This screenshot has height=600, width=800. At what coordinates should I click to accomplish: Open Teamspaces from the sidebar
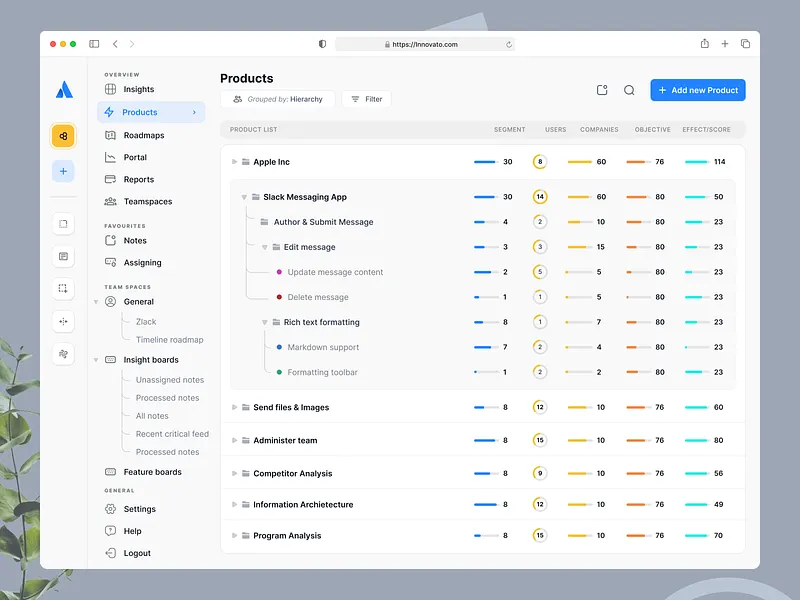pos(145,201)
